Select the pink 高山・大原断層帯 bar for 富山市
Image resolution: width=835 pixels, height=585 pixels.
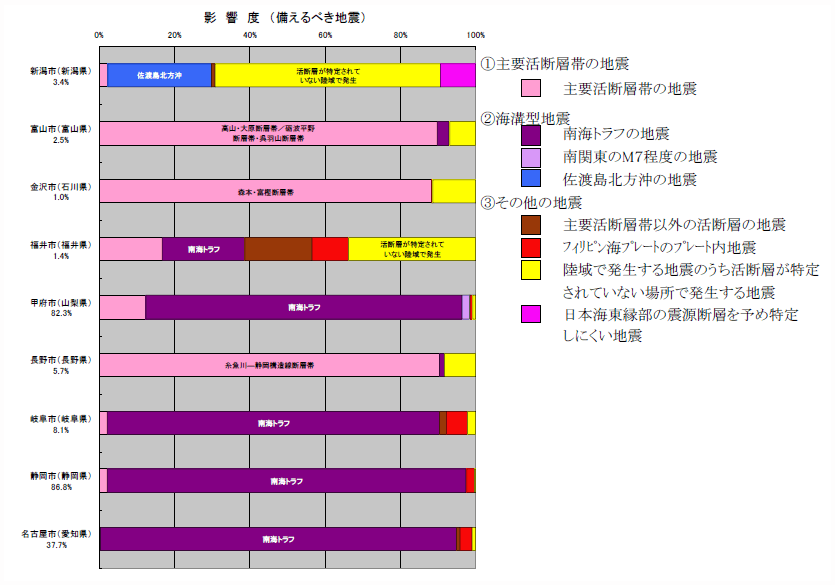point(268,133)
